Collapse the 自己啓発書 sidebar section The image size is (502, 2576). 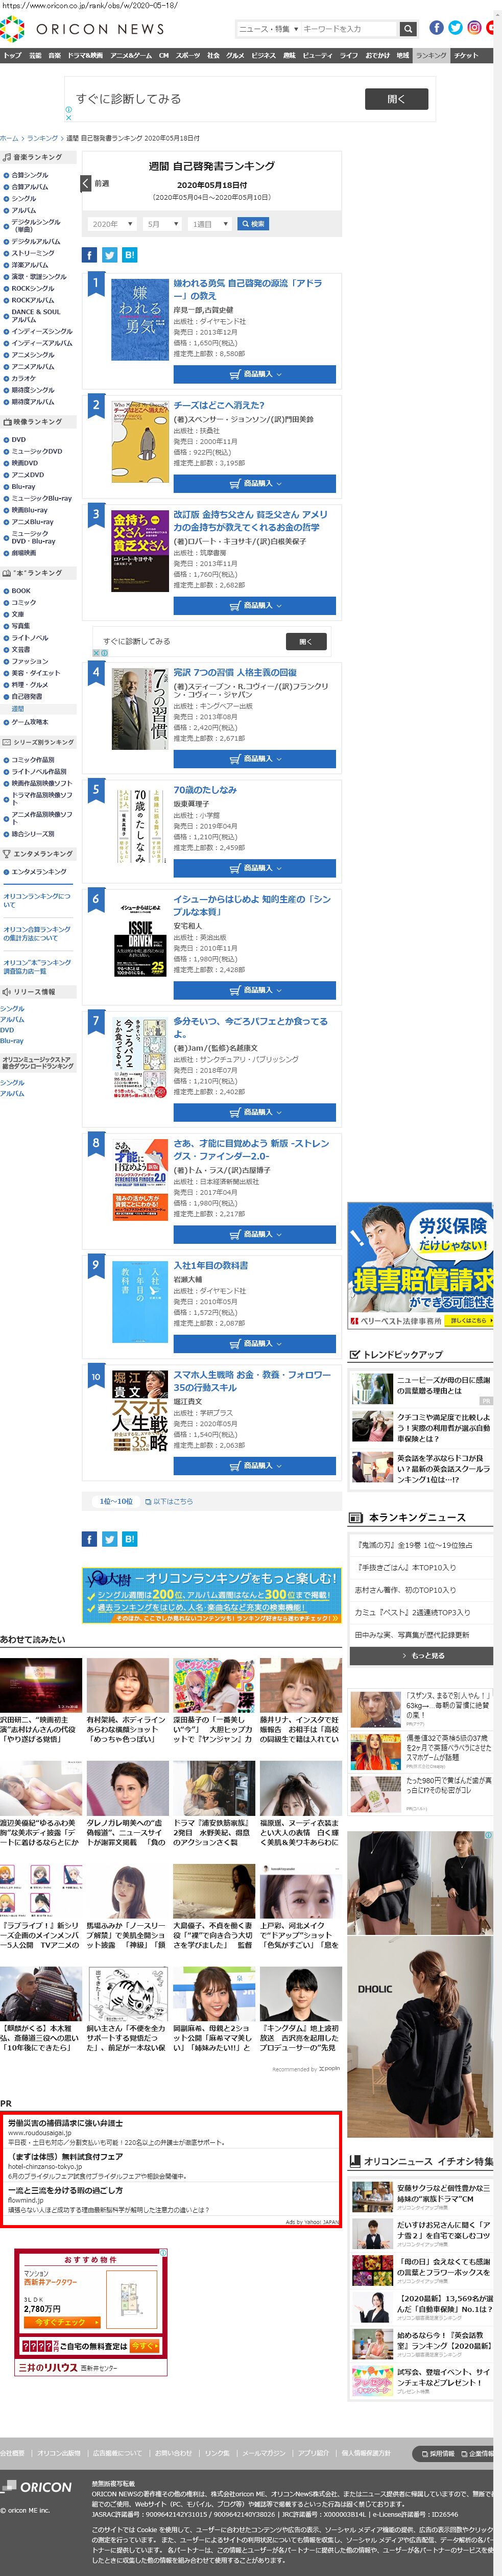5,696
